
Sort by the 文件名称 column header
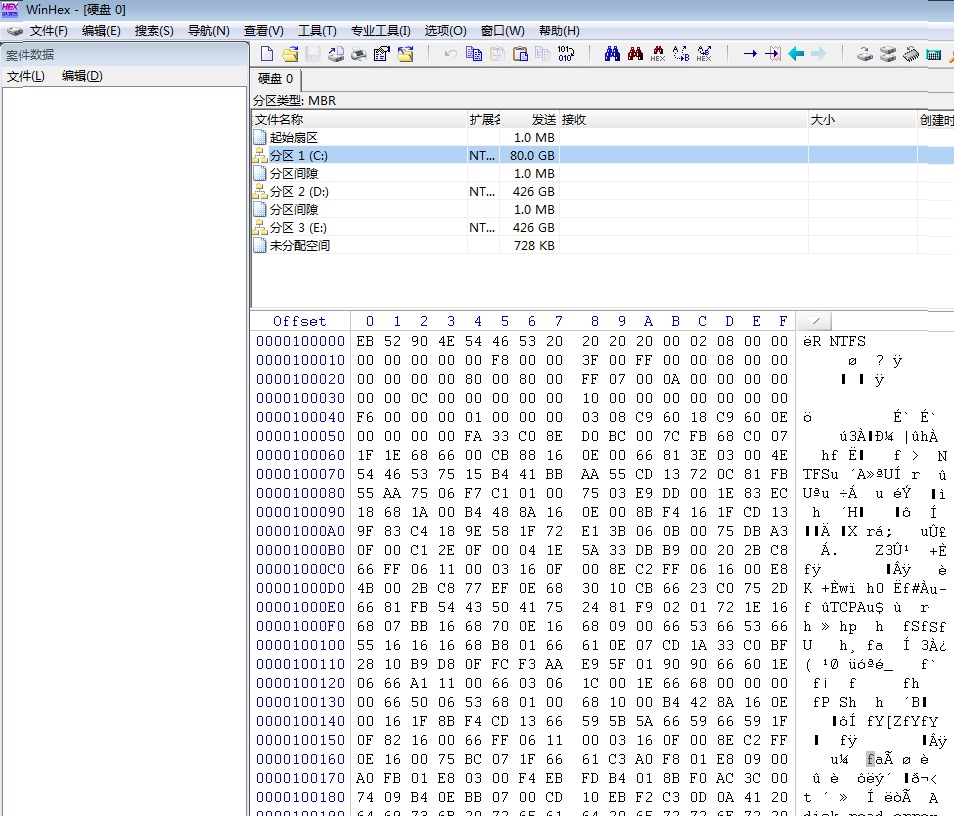click(359, 120)
